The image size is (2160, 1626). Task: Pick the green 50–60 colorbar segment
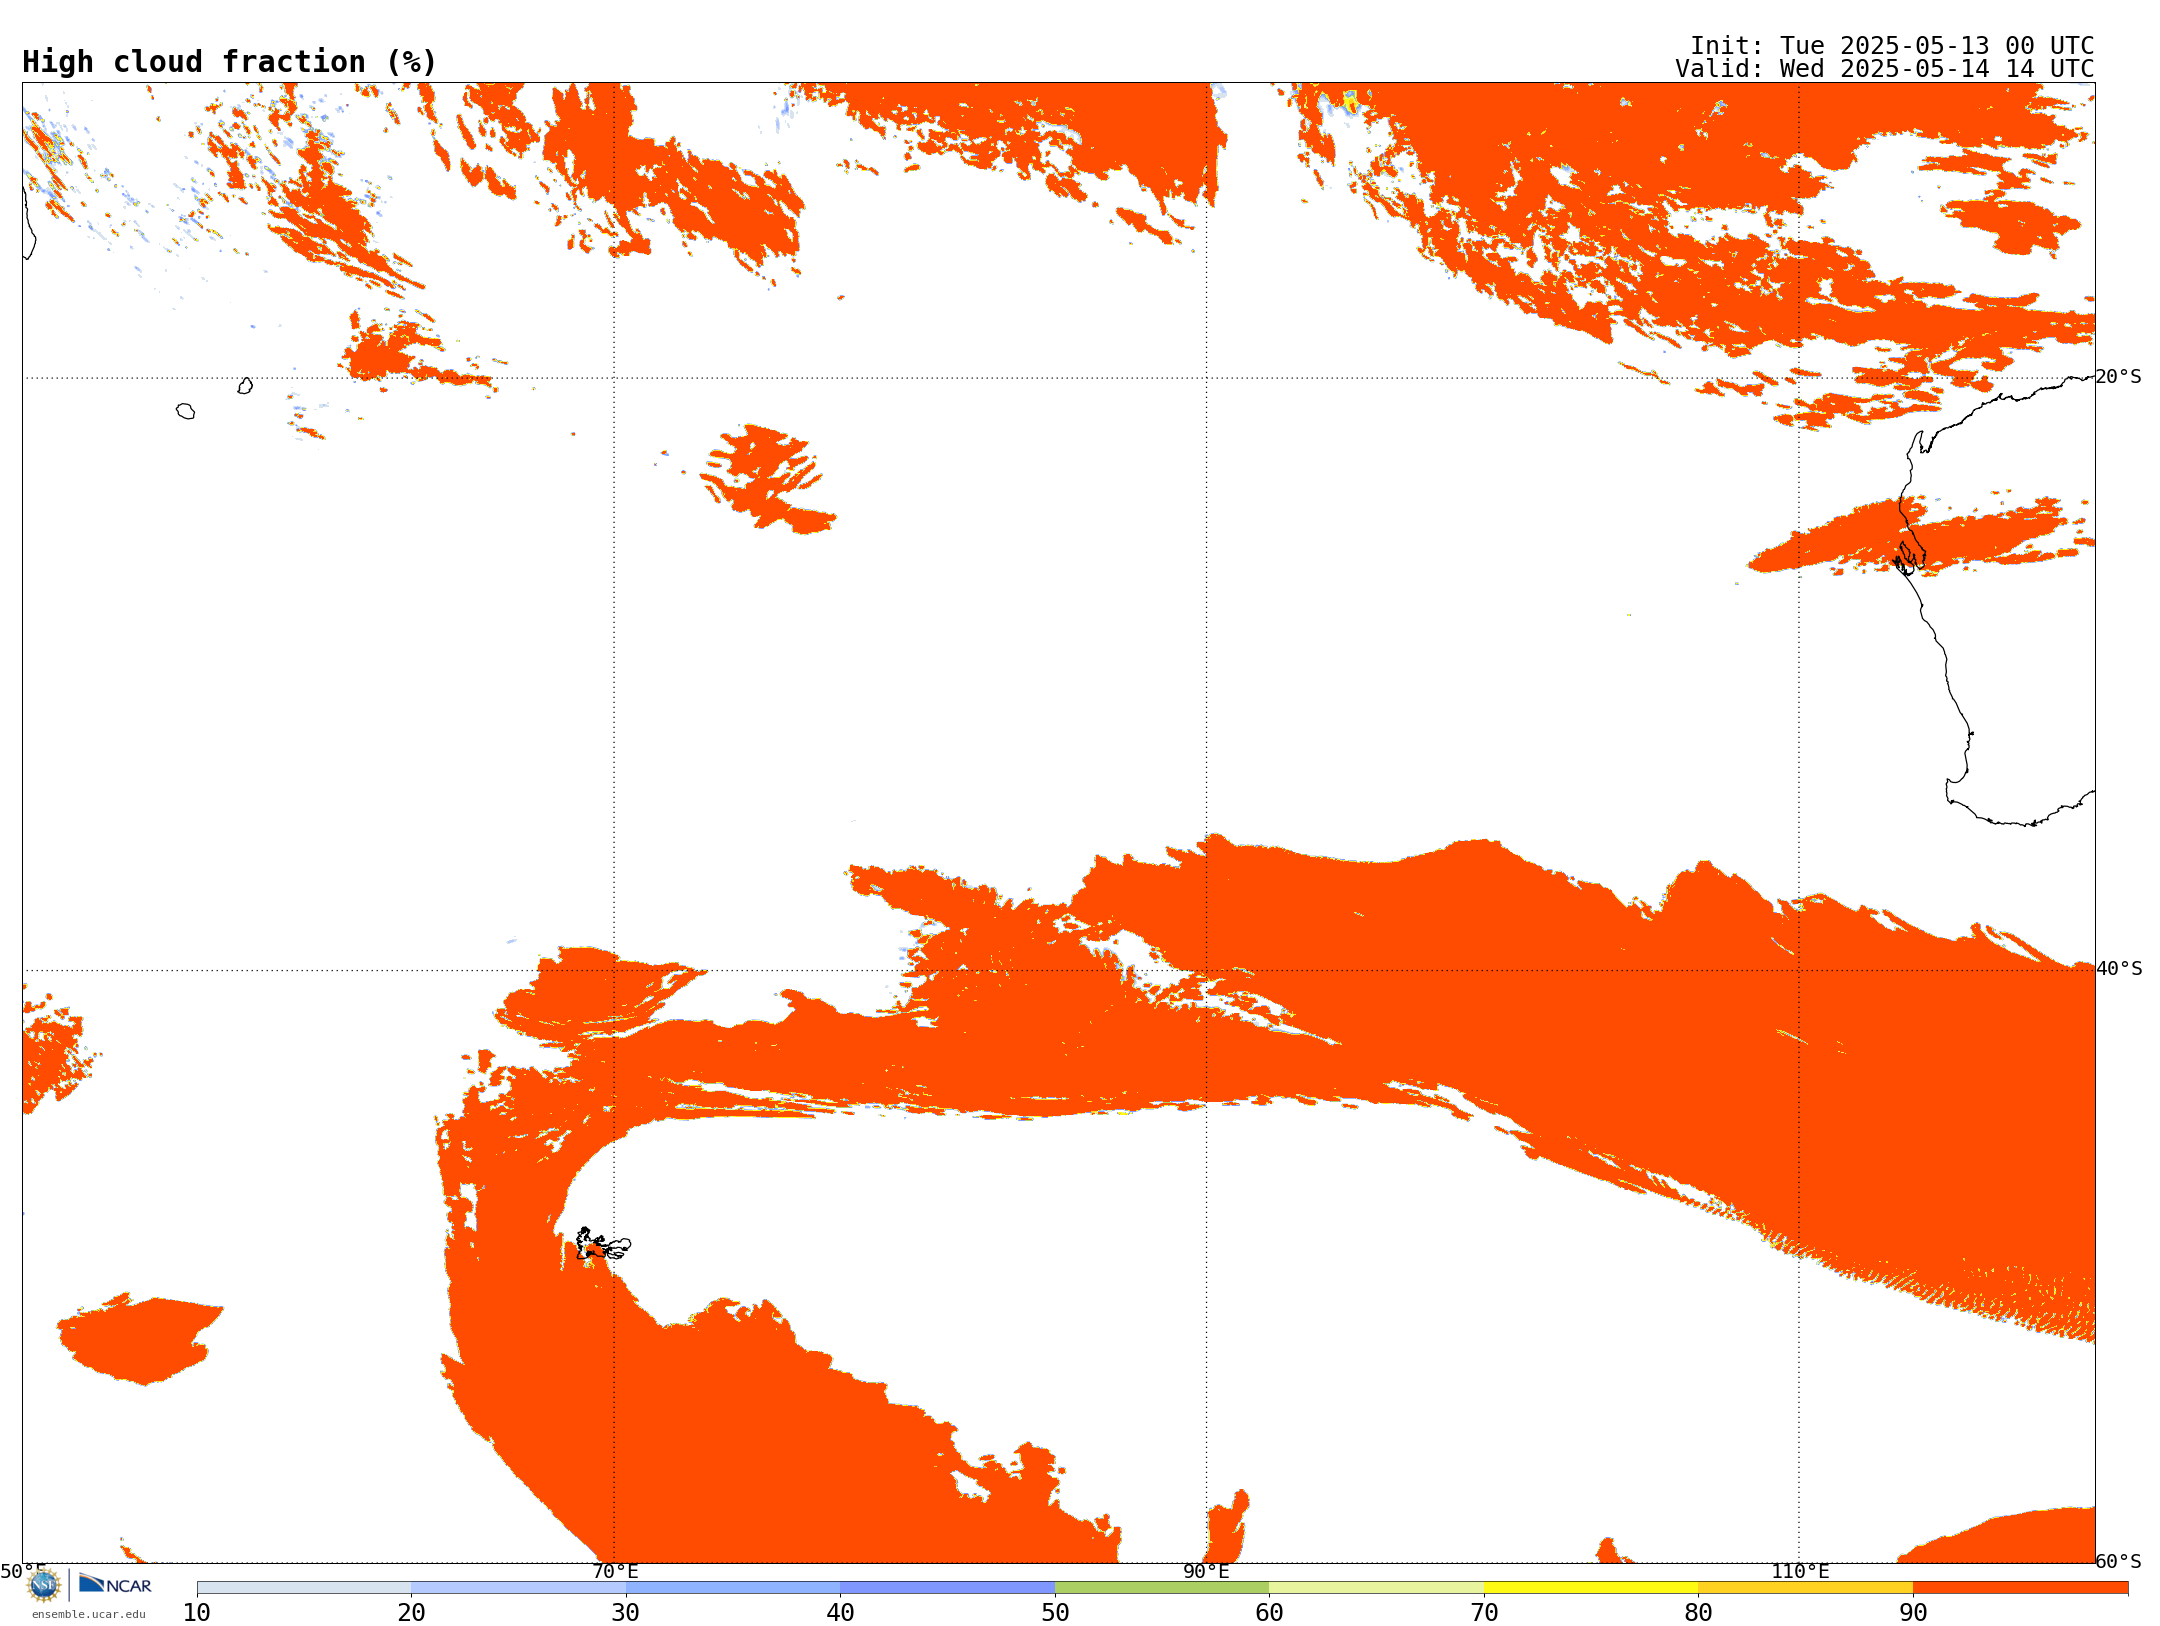pyautogui.click(x=1162, y=1588)
